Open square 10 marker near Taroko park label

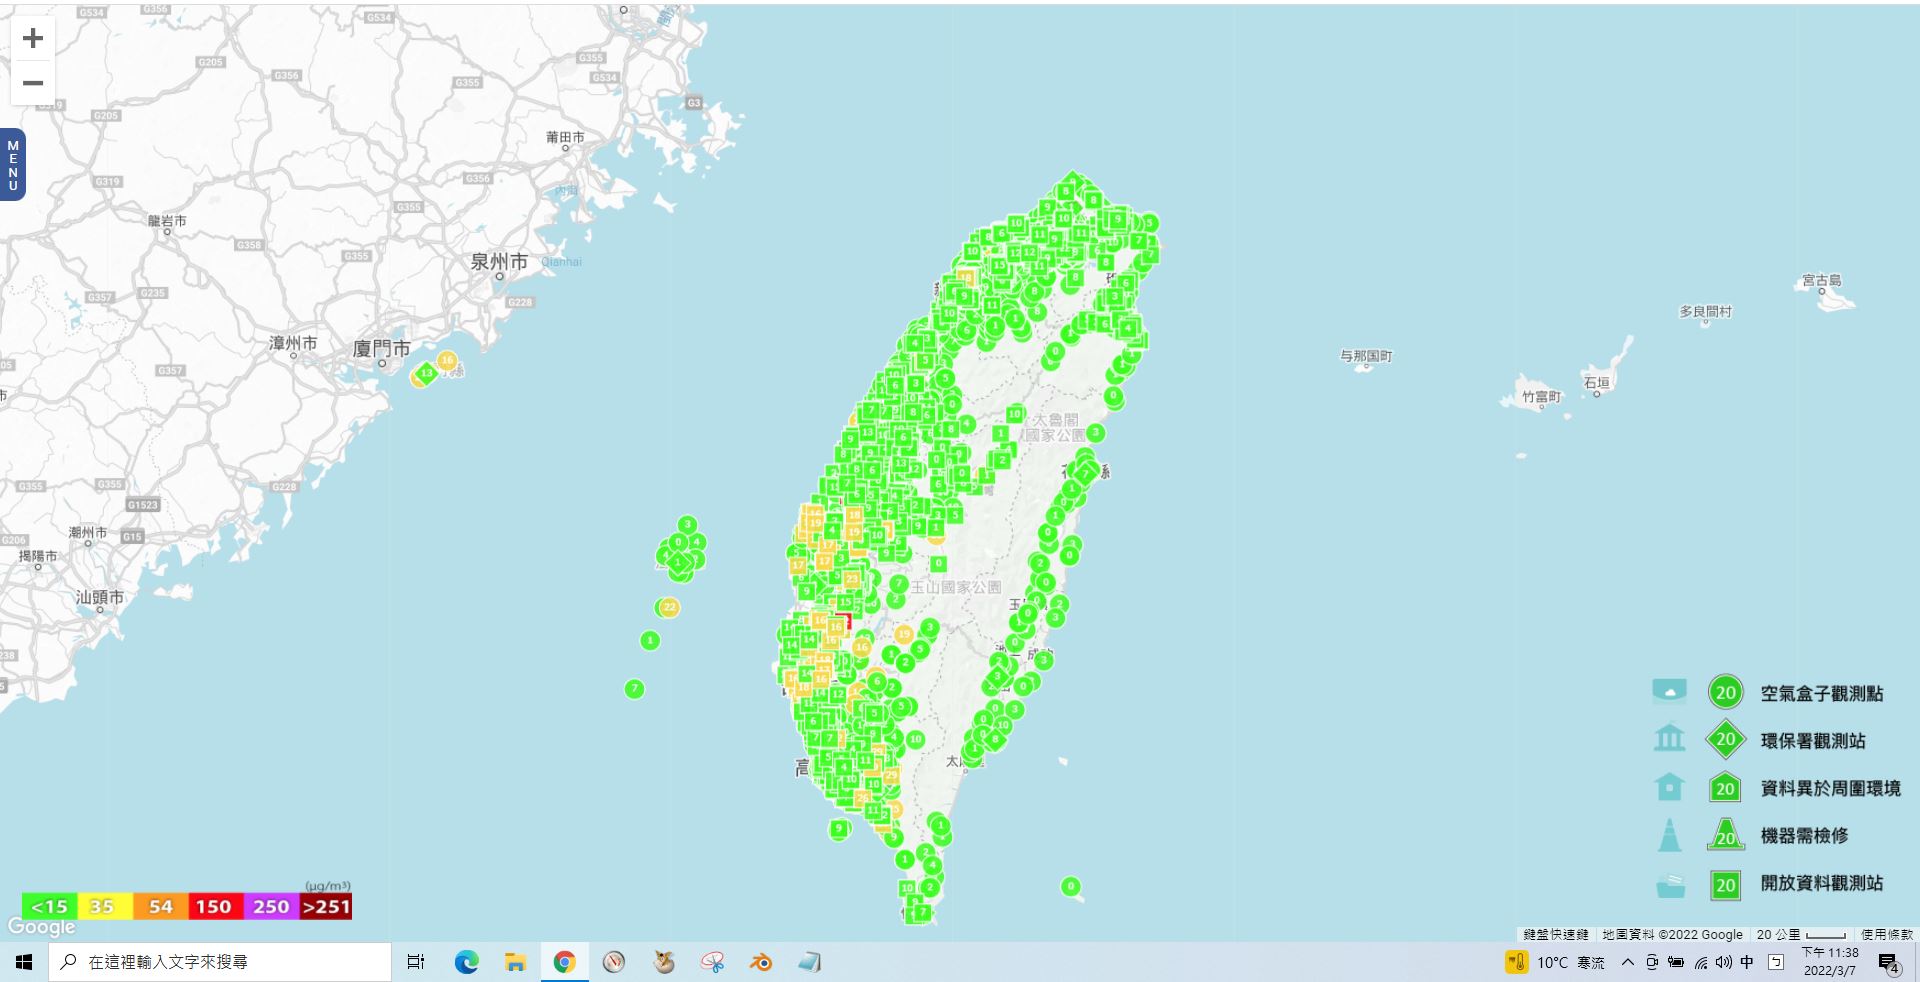tap(1014, 414)
